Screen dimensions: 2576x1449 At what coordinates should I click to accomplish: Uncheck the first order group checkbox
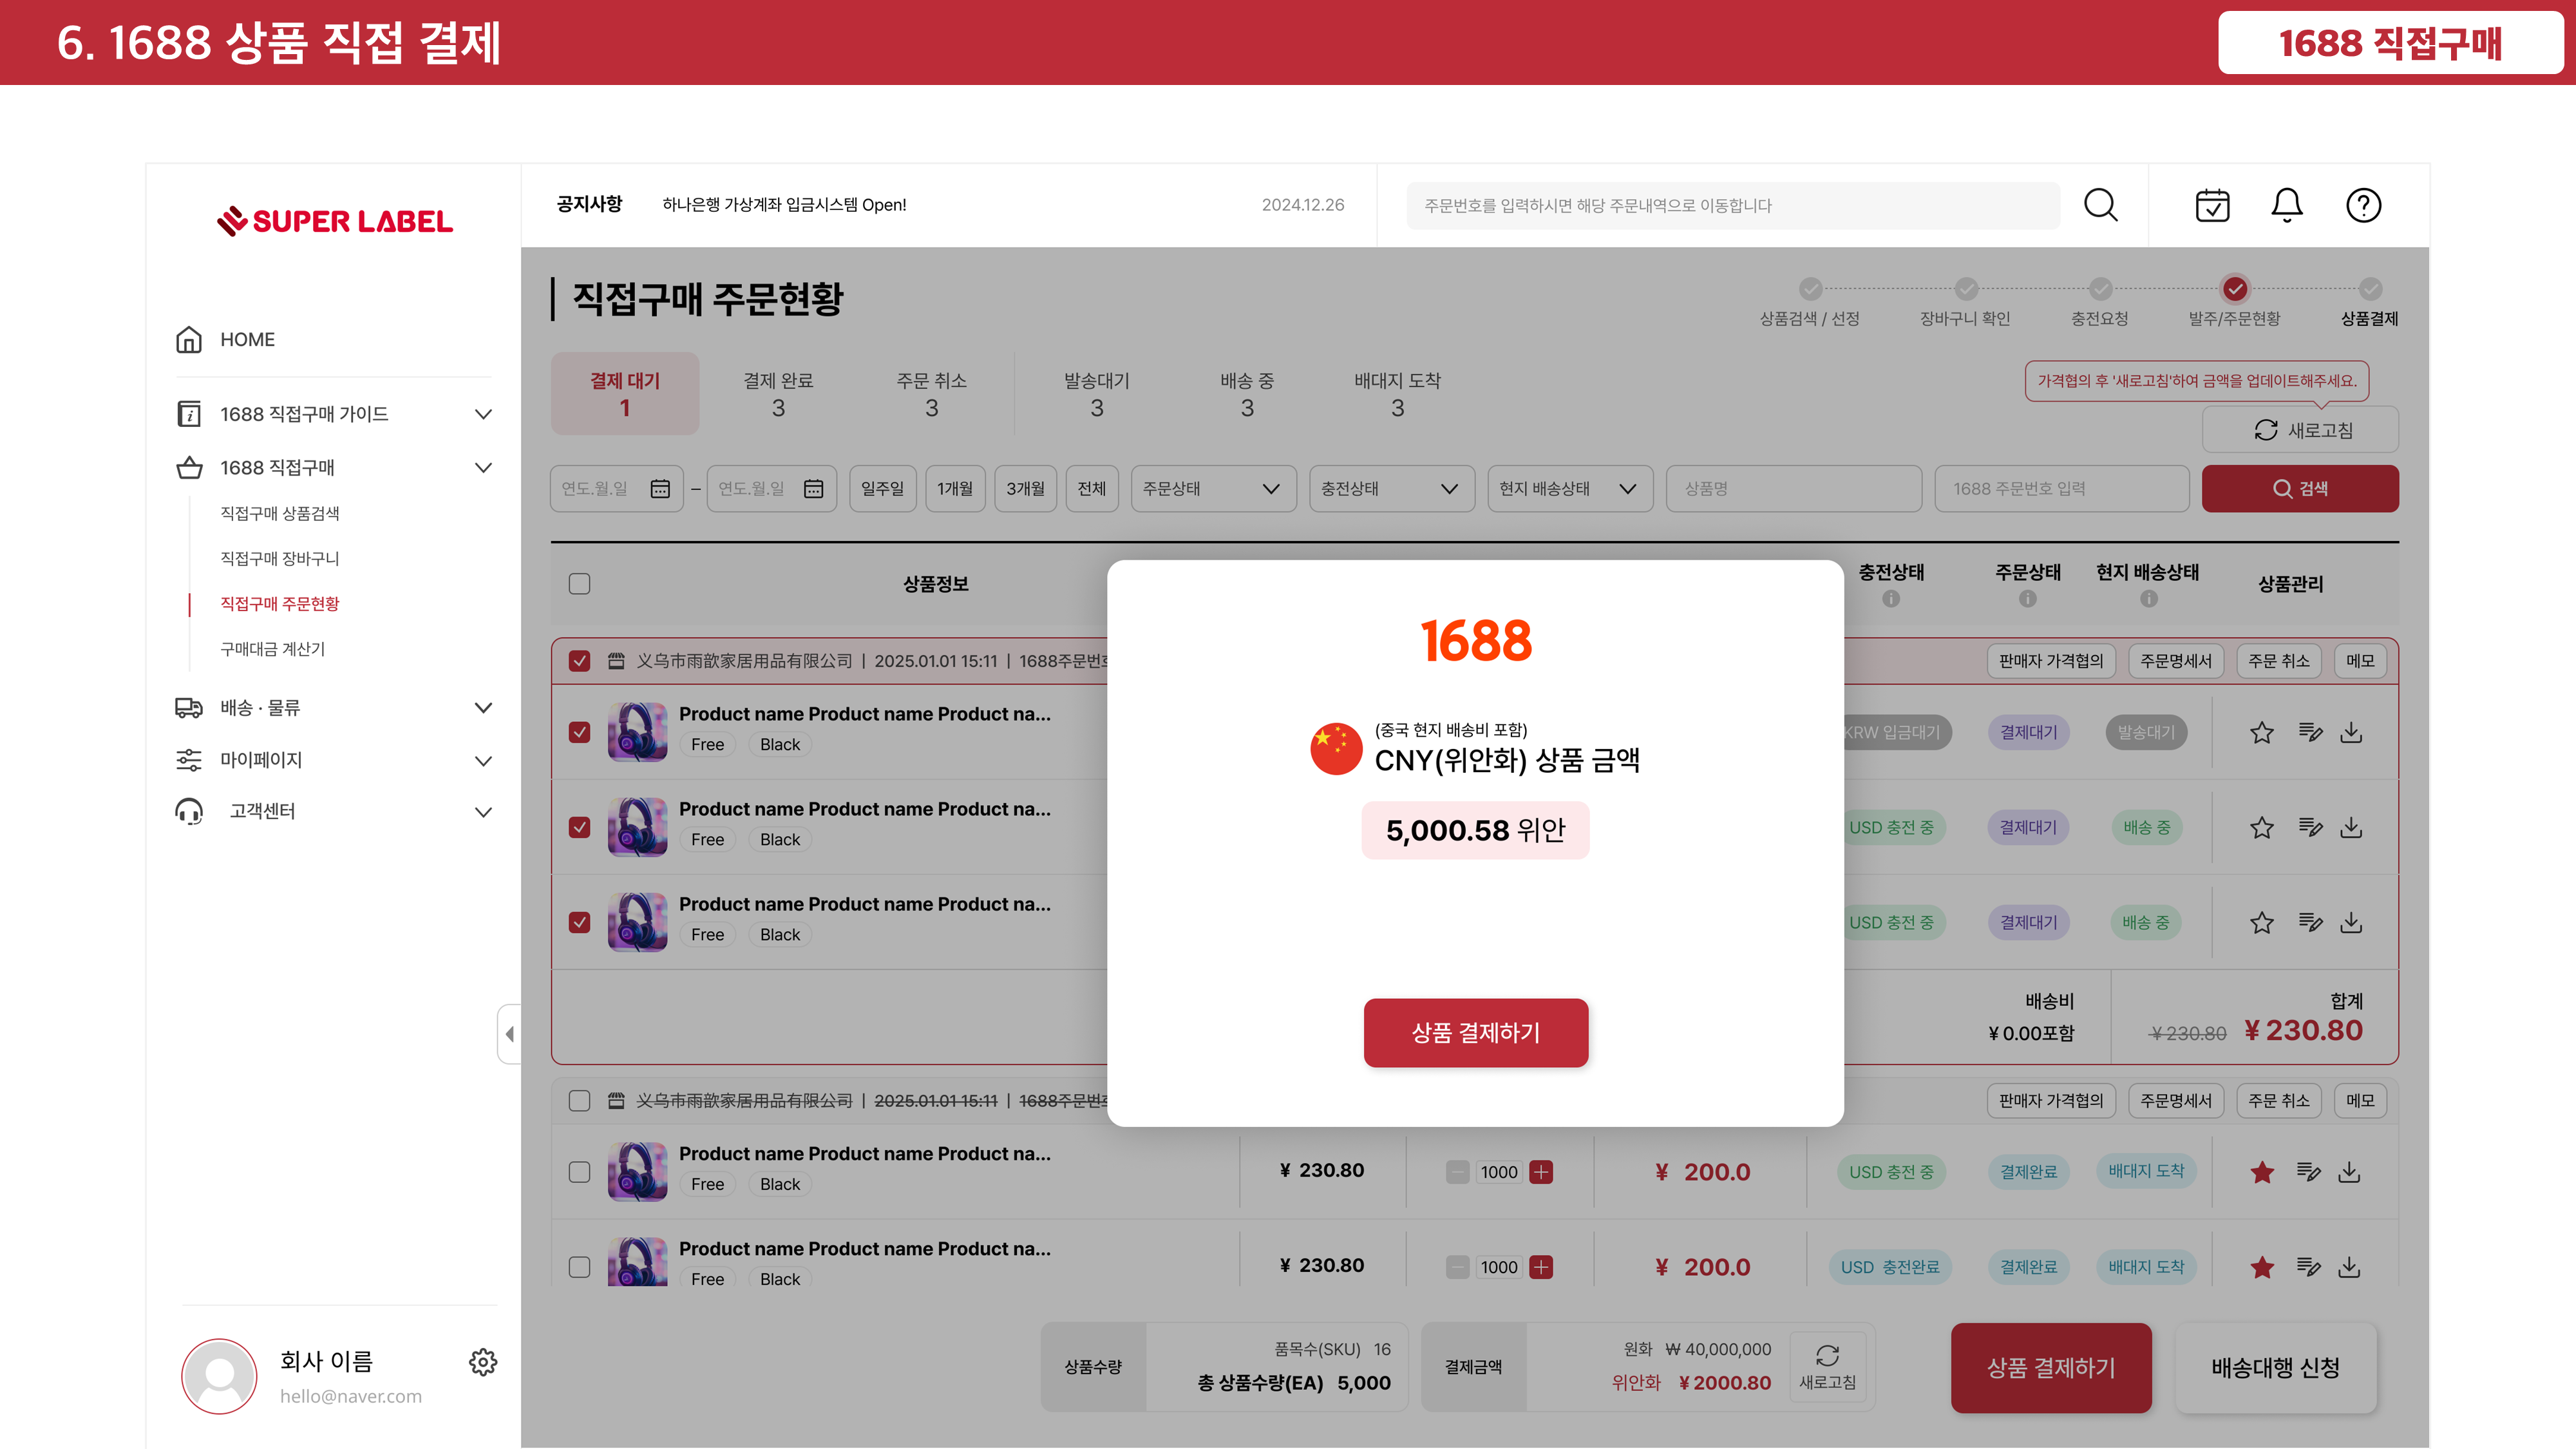(579, 661)
